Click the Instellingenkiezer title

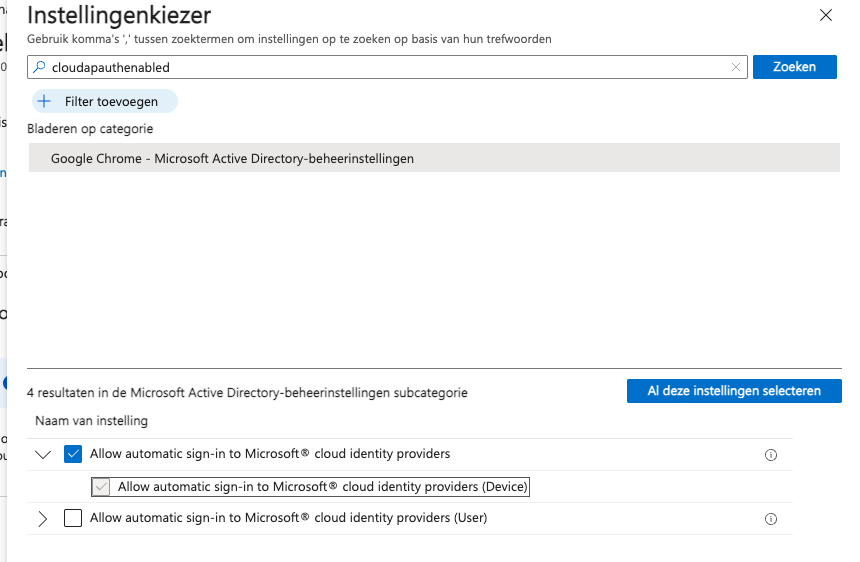point(119,15)
